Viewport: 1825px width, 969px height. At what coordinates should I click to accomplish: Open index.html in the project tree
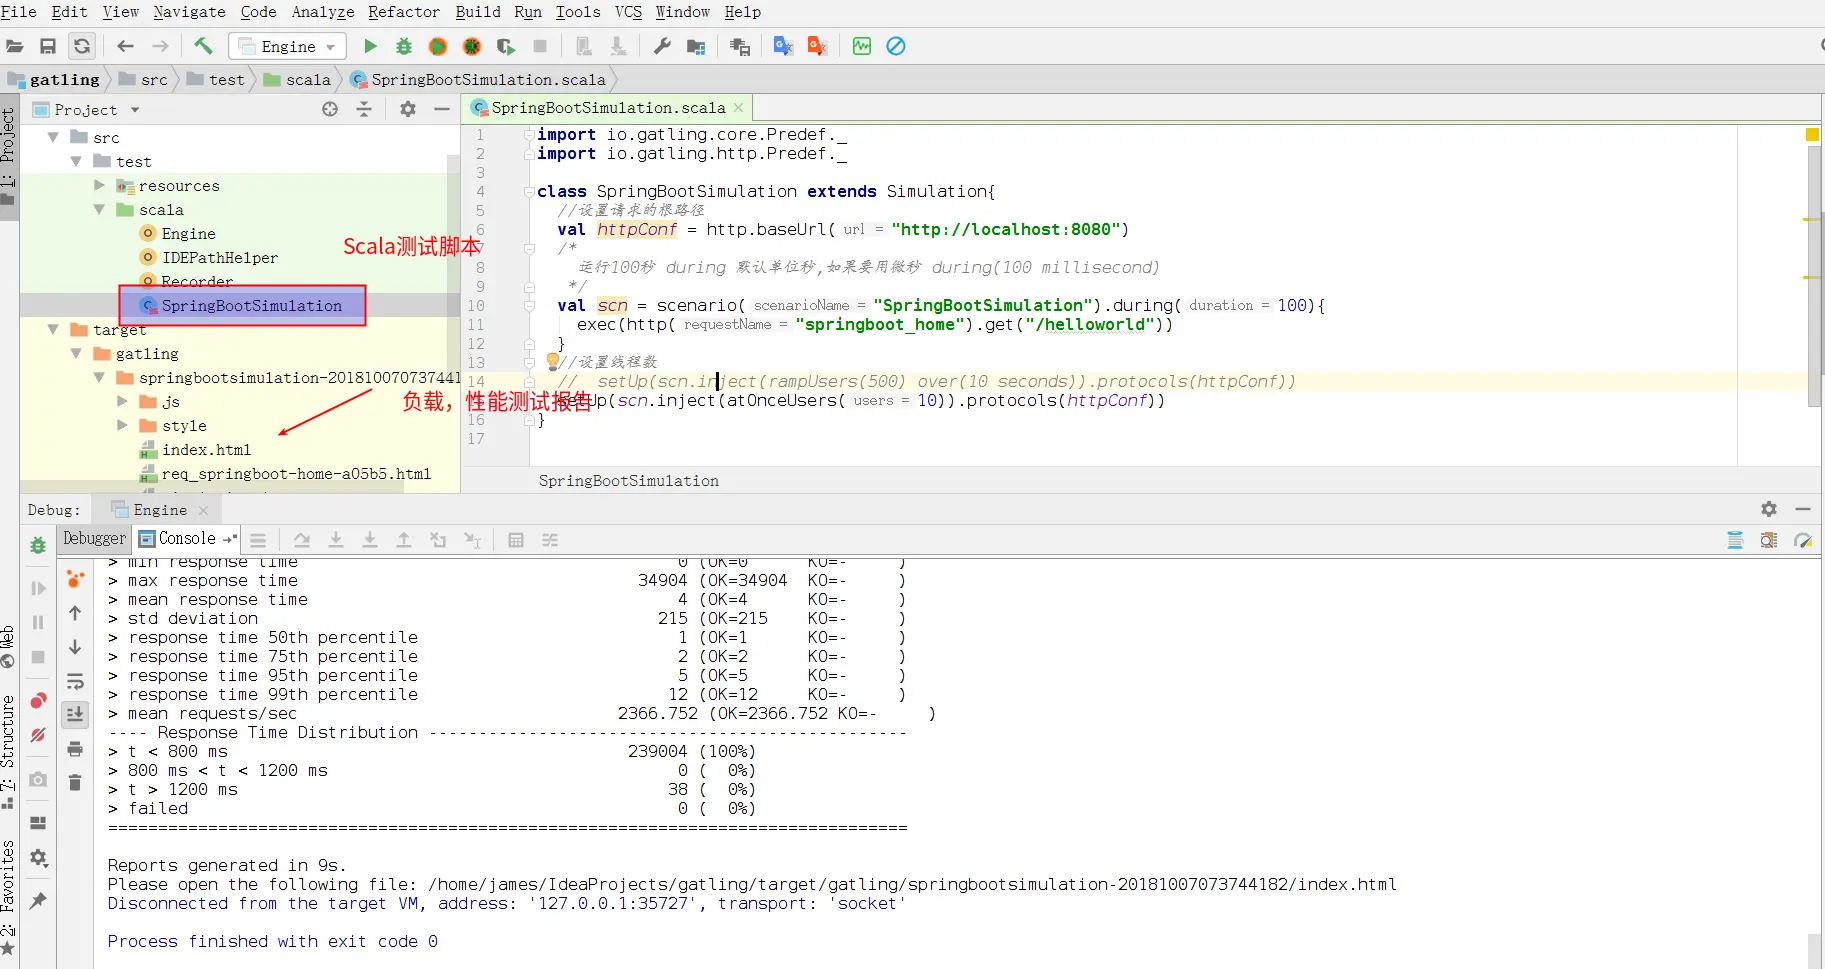coord(206,450)
